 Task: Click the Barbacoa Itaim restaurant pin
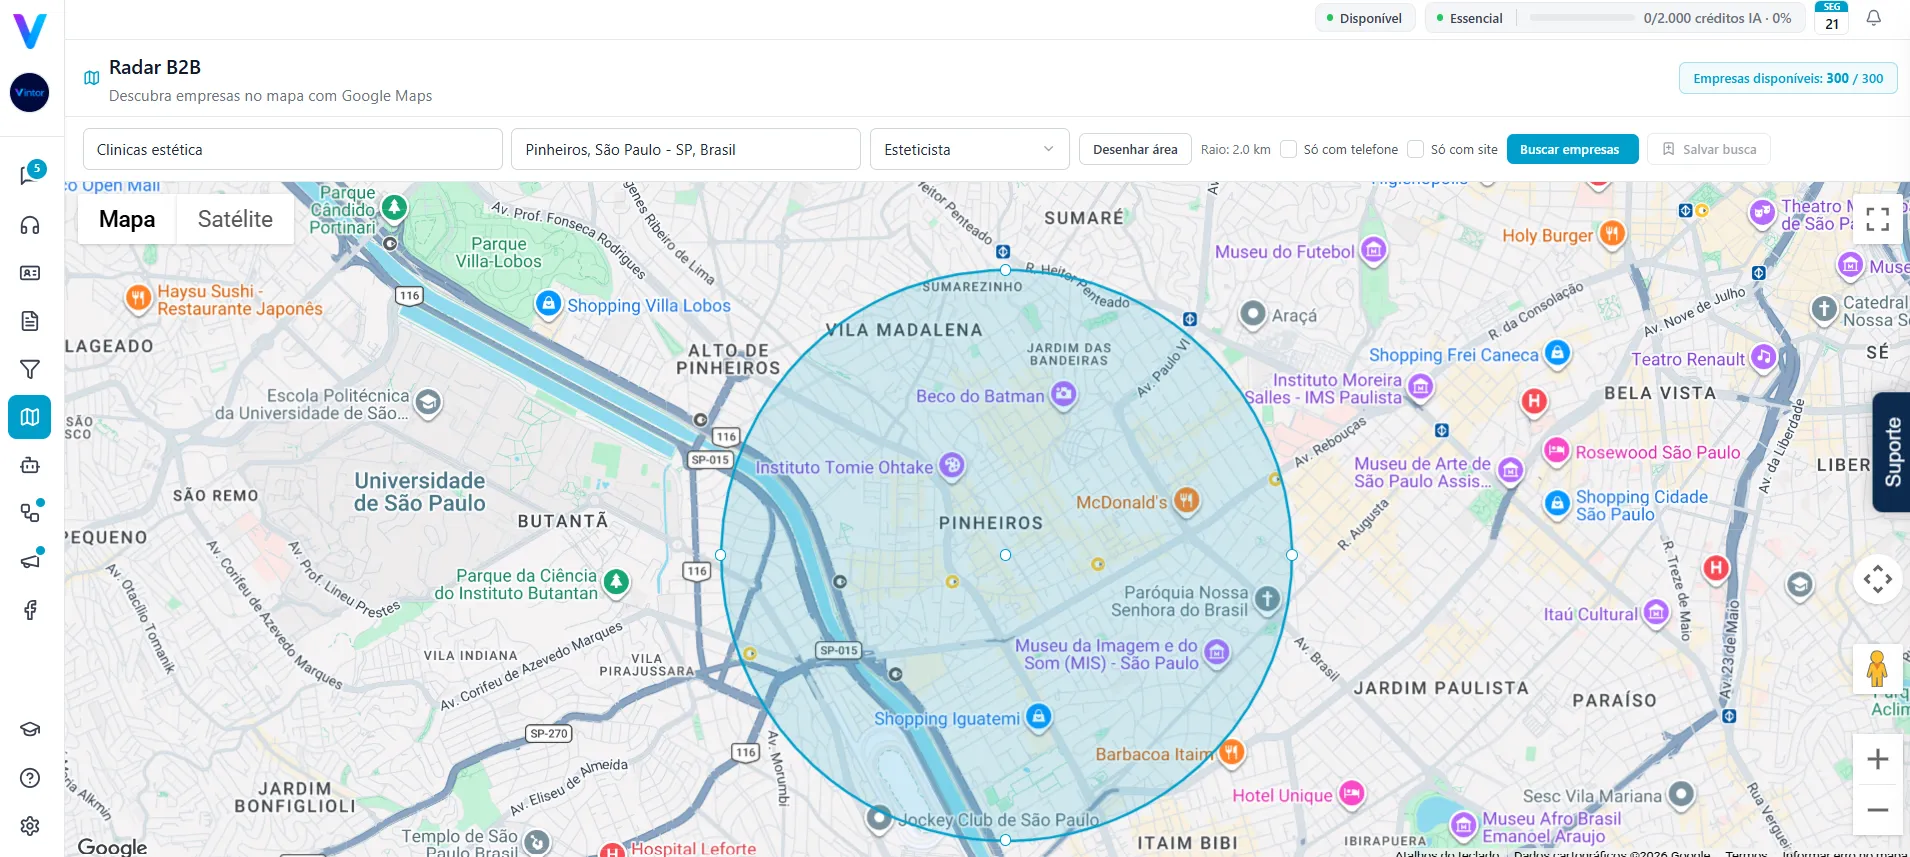pos(1232,751)
